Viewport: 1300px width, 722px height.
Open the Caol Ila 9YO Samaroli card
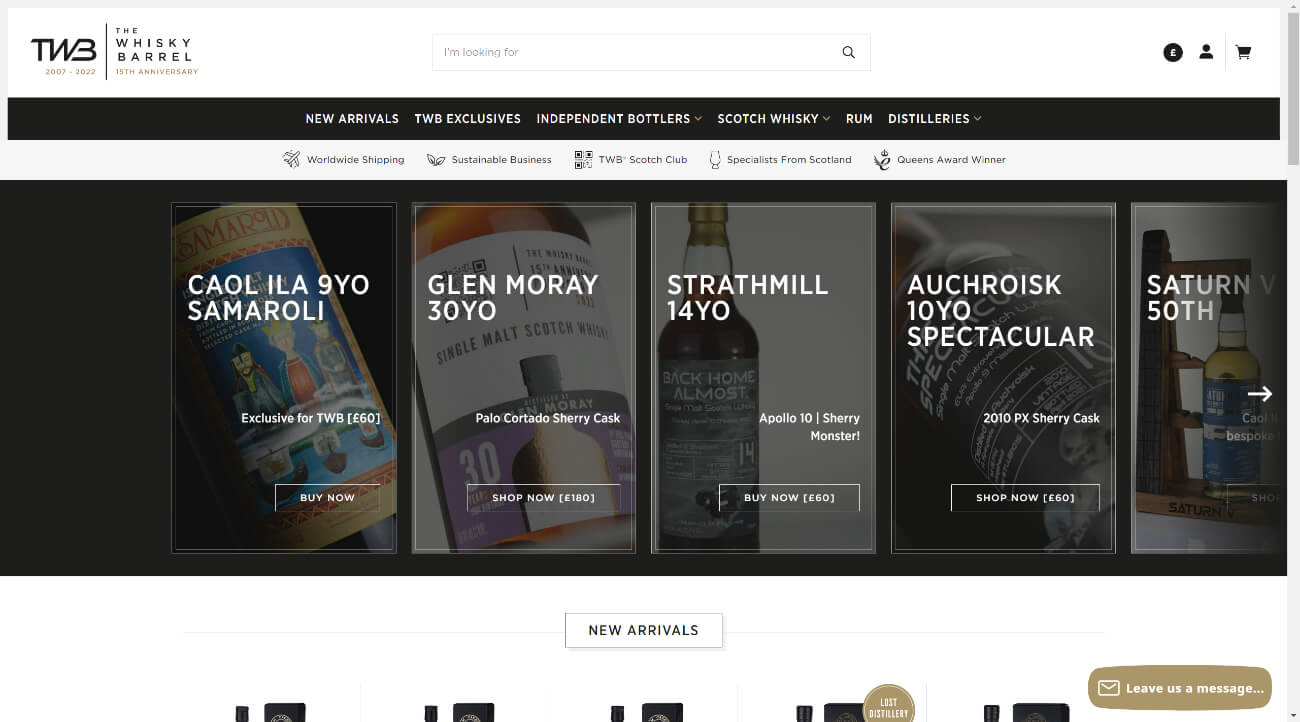point(284,378)
